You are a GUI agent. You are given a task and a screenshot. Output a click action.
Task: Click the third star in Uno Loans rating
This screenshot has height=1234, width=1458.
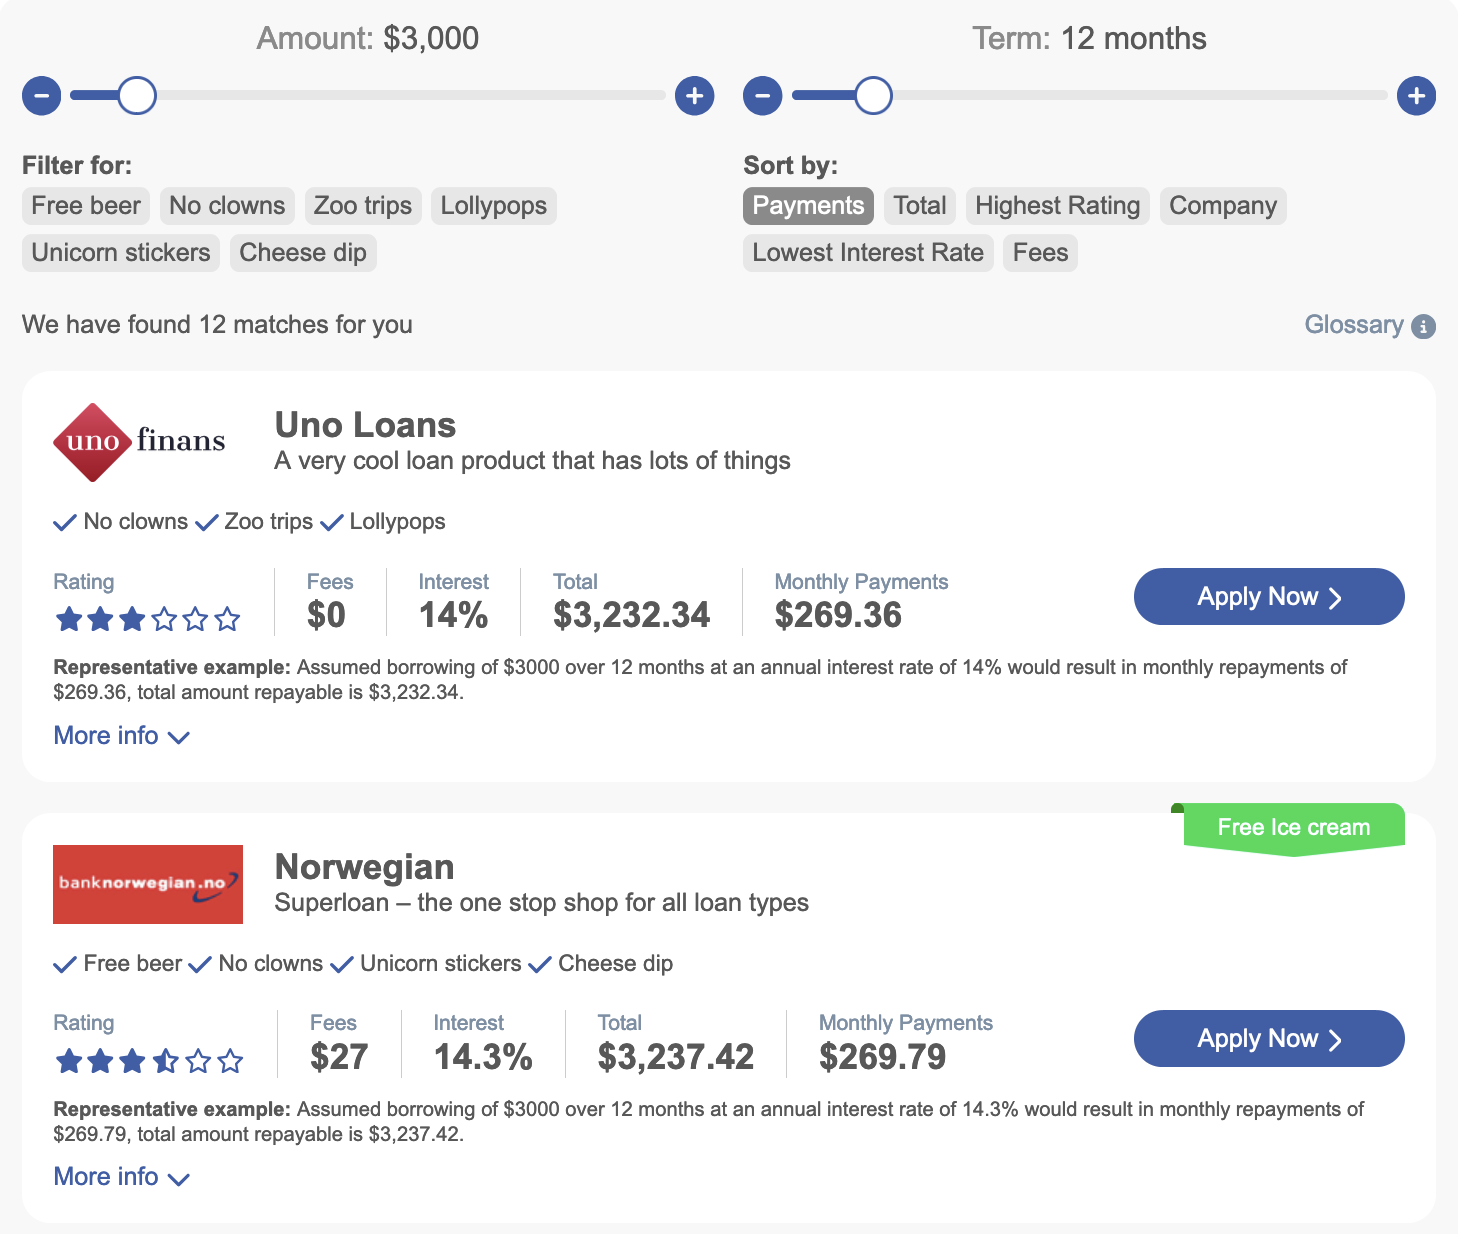coord(132,619)
